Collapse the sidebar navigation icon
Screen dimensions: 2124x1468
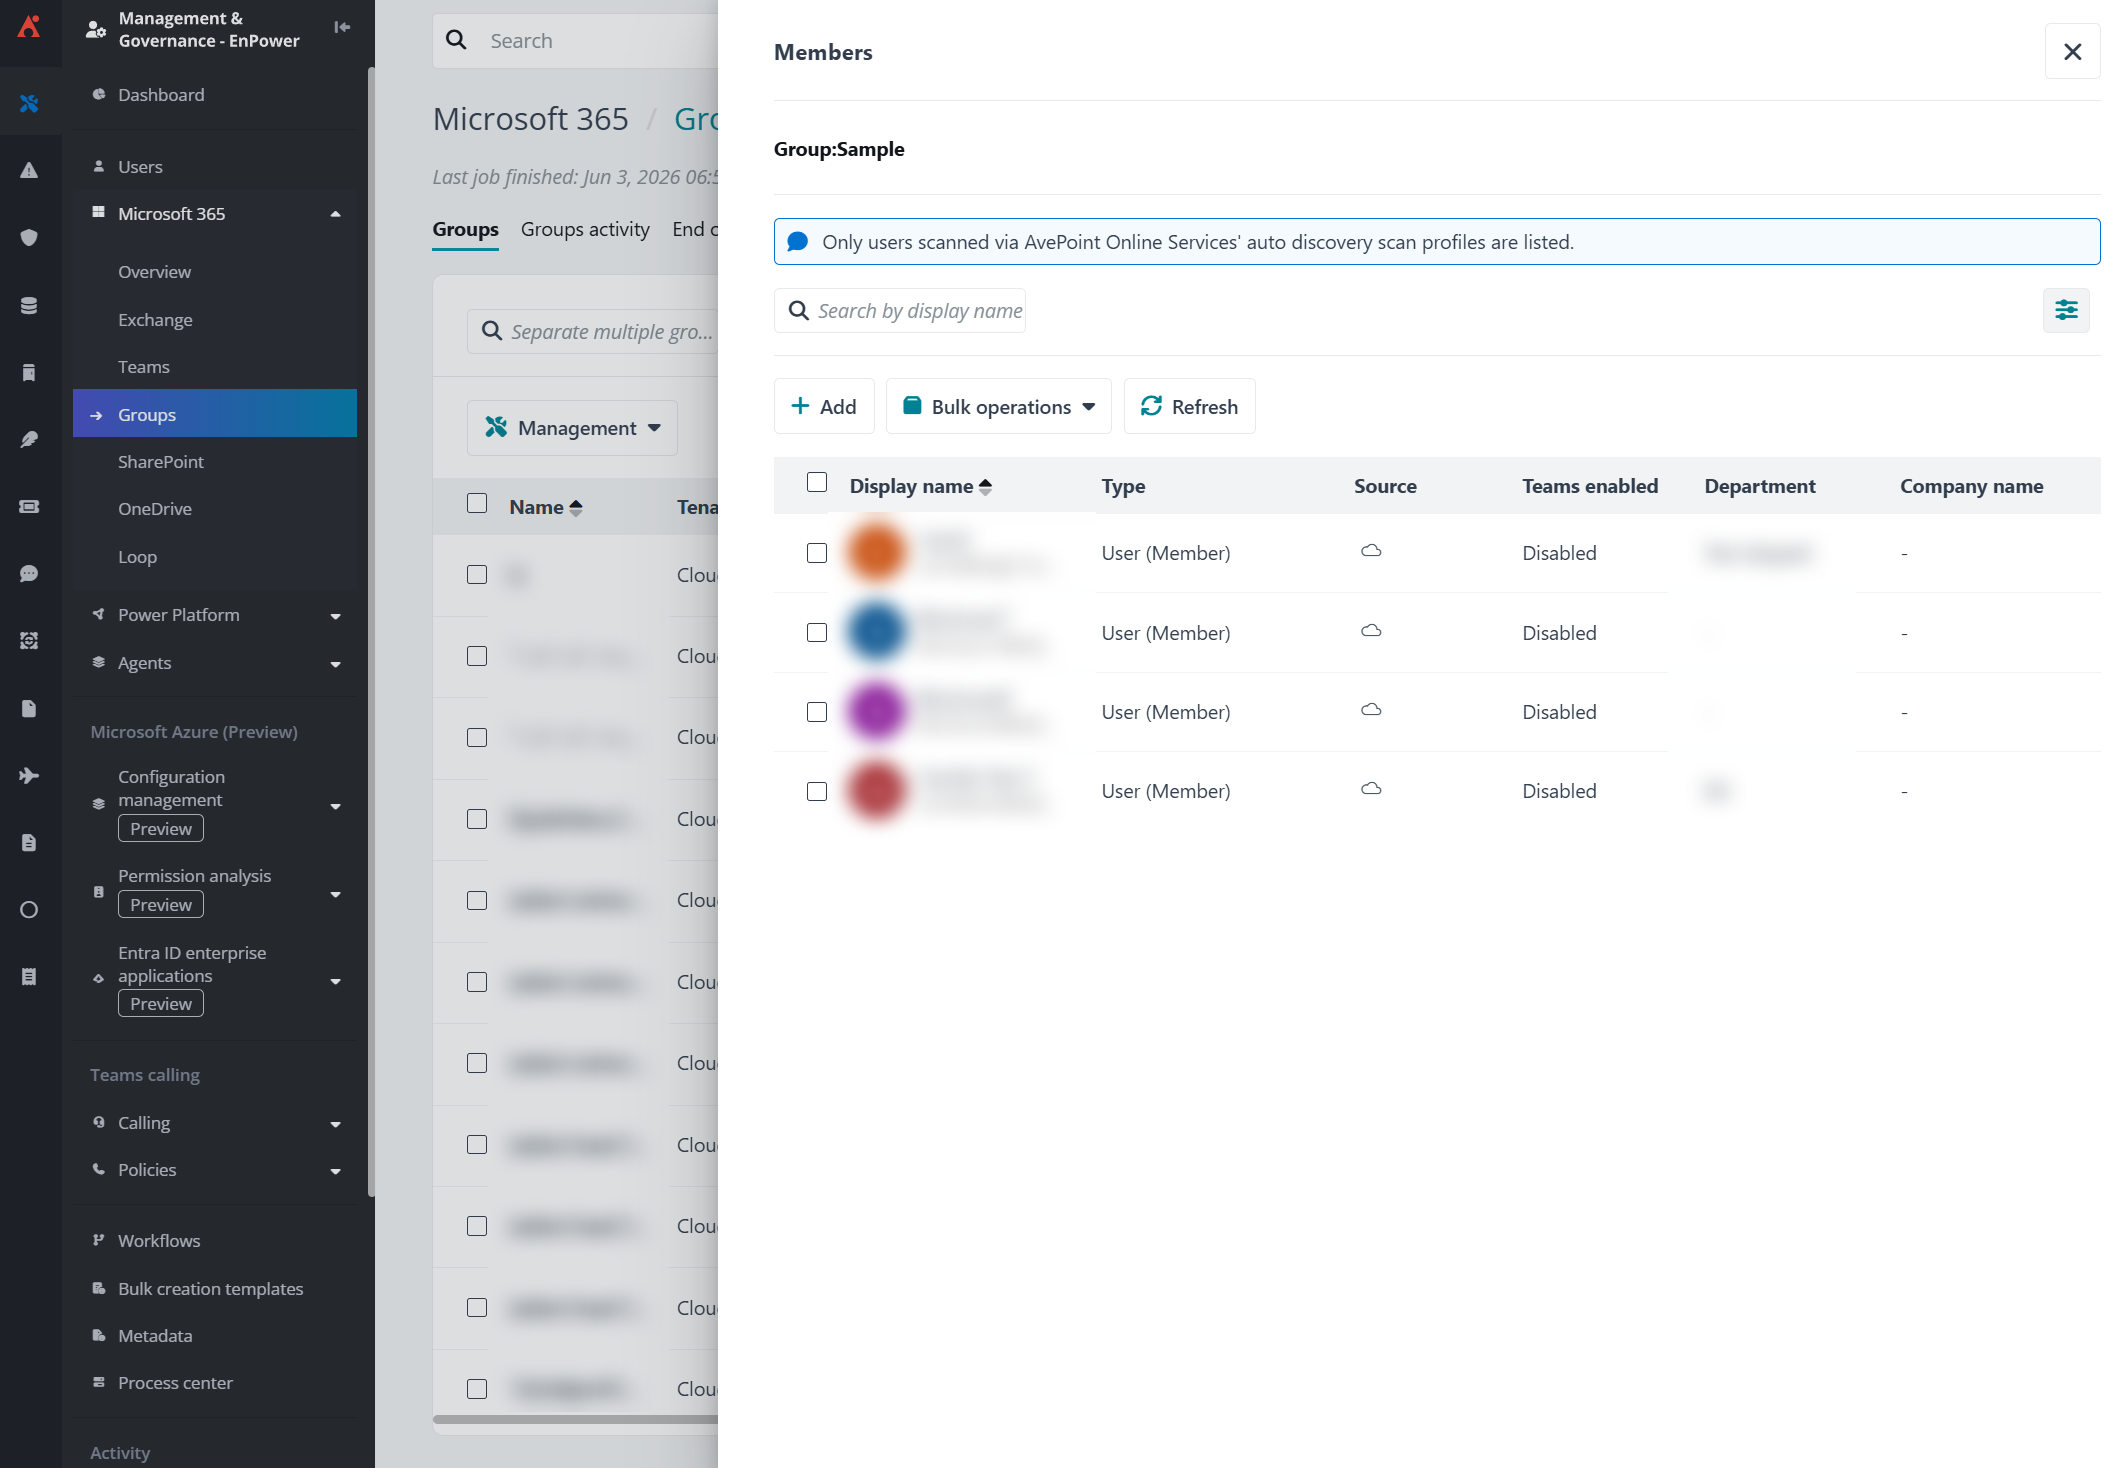tap(342, 27)
